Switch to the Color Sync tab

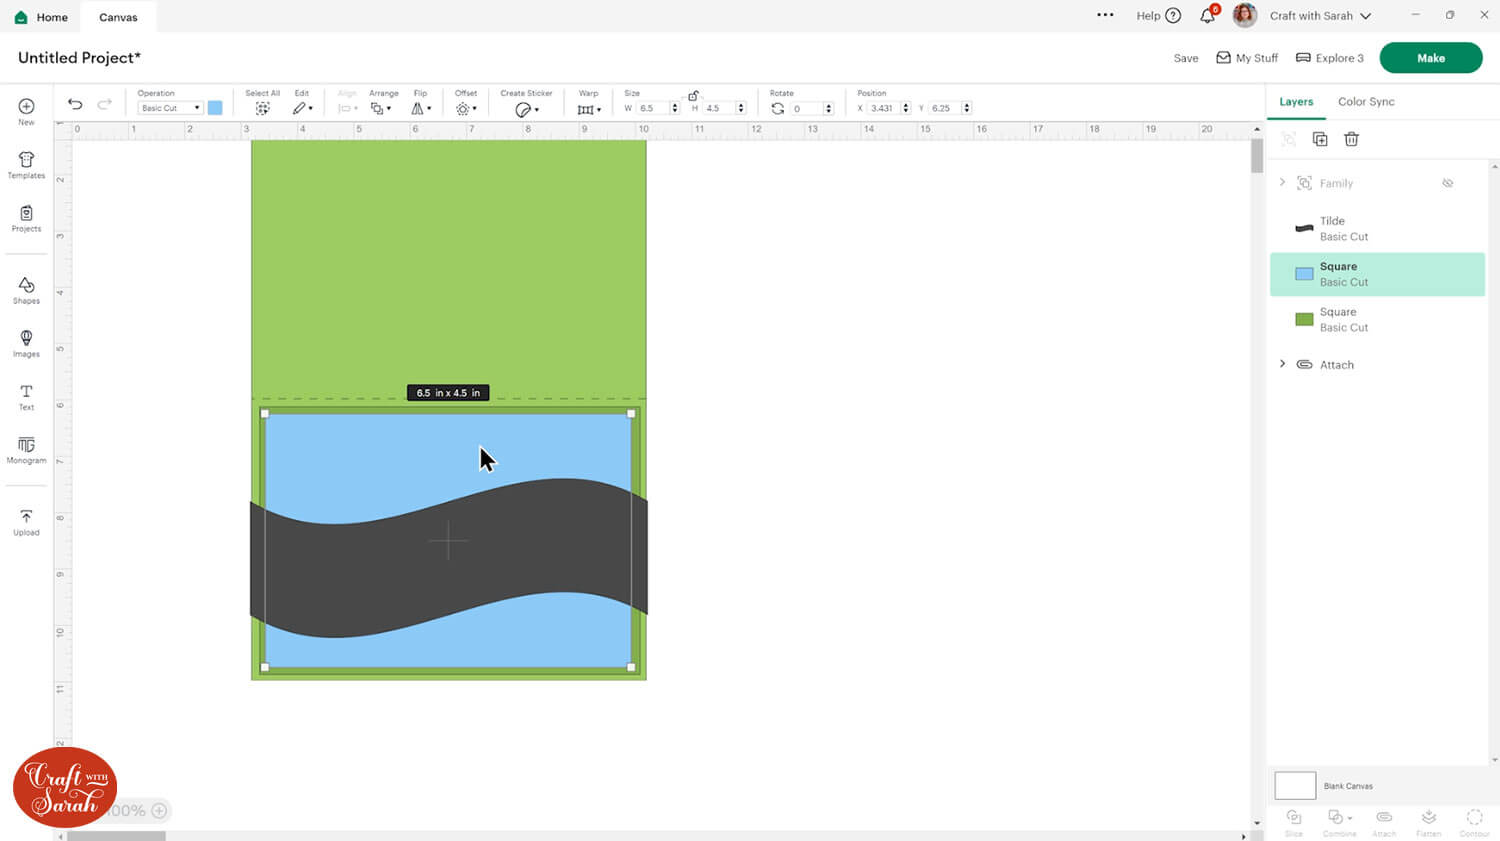click(1365, 102)
